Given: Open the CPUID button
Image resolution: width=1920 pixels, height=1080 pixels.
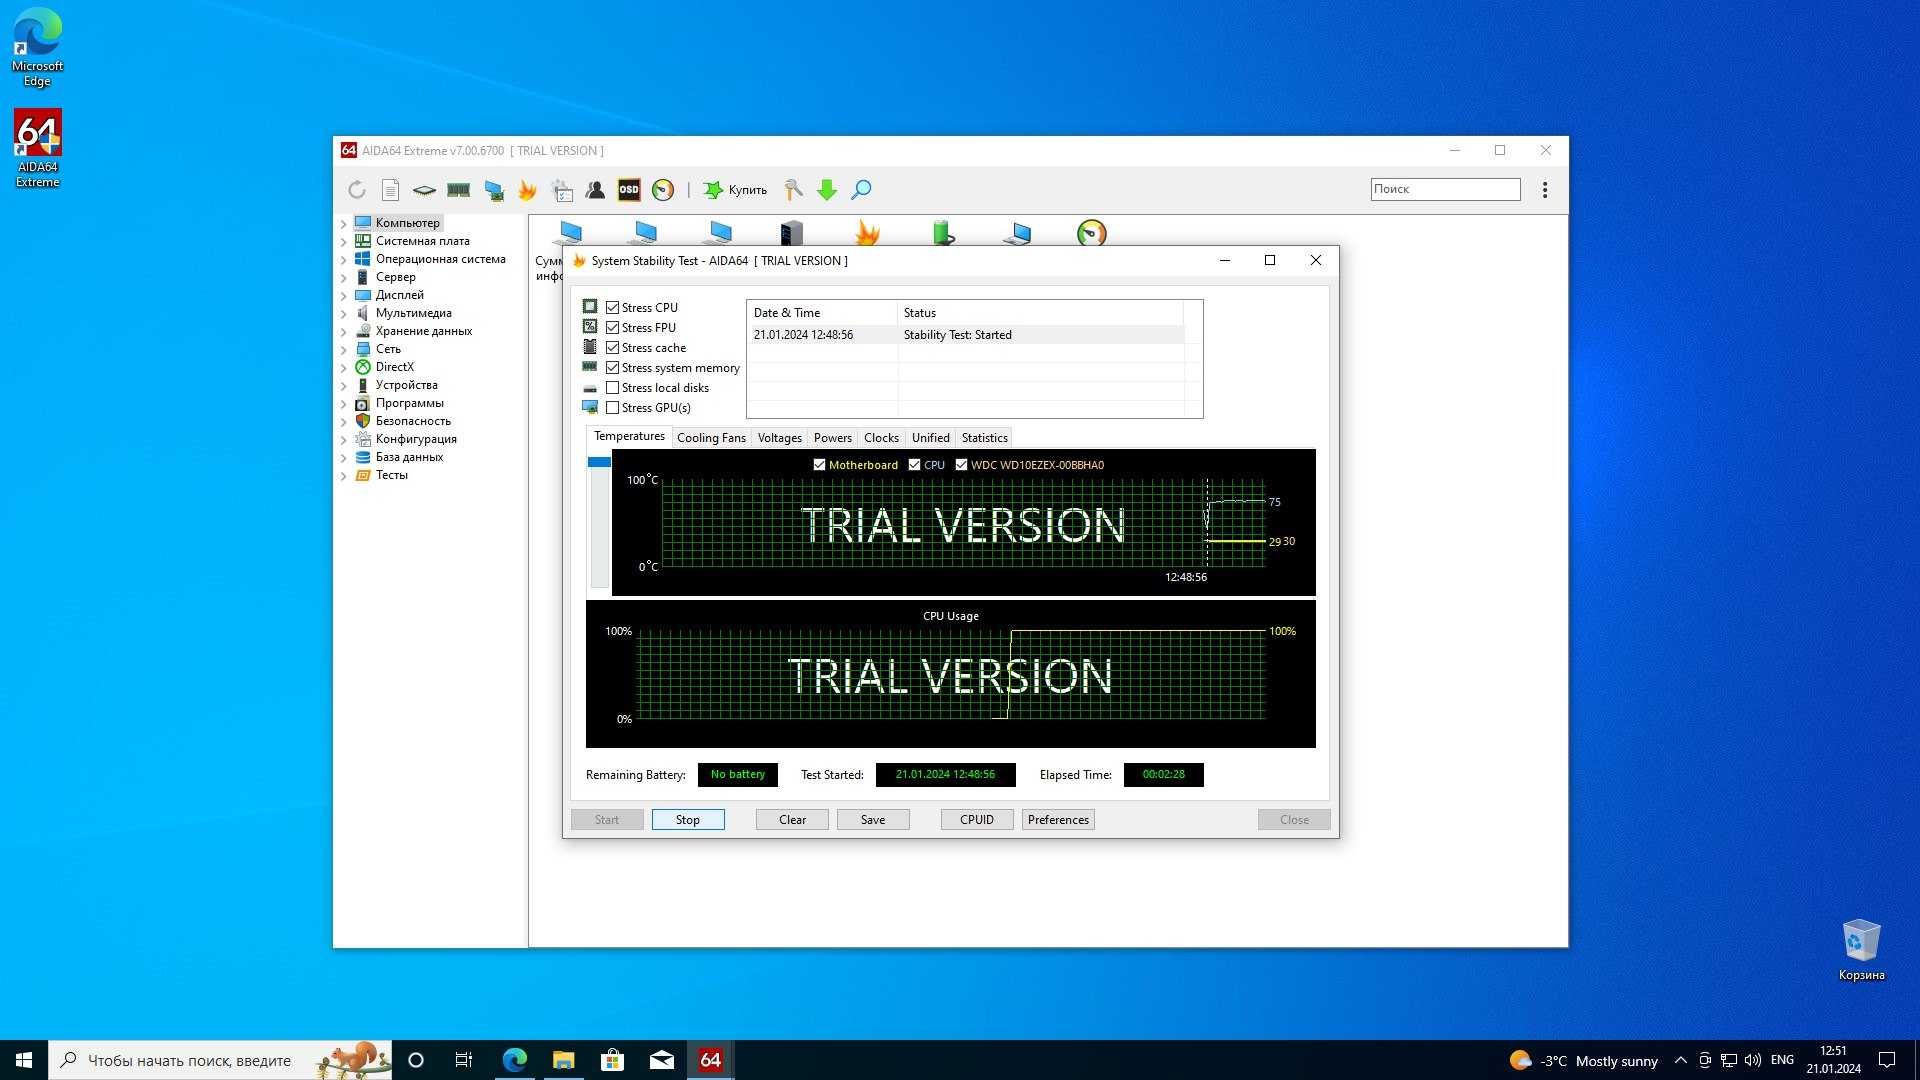Looking at the screenshot, I should click(x=977, y=820).
